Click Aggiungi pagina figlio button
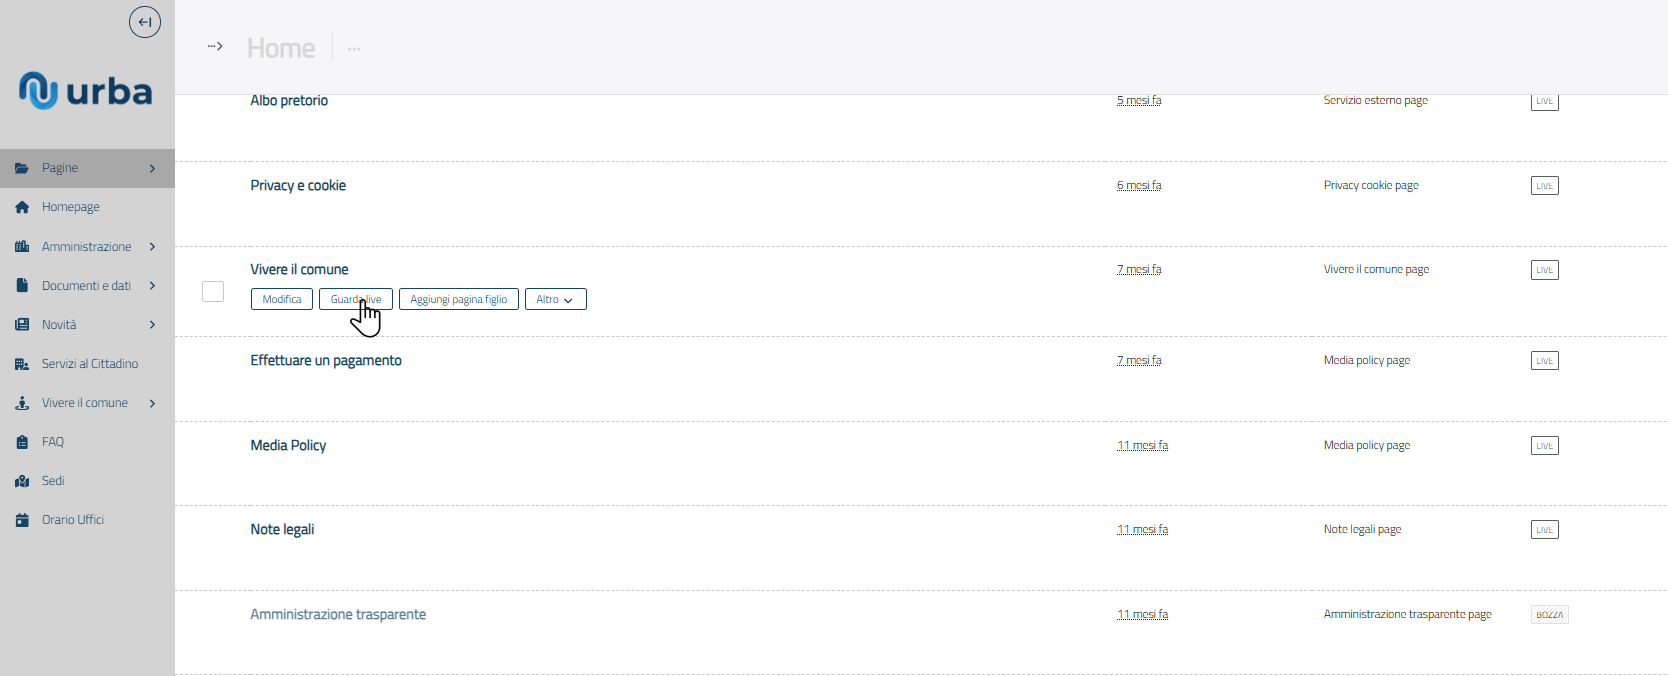 coord(459,299)
